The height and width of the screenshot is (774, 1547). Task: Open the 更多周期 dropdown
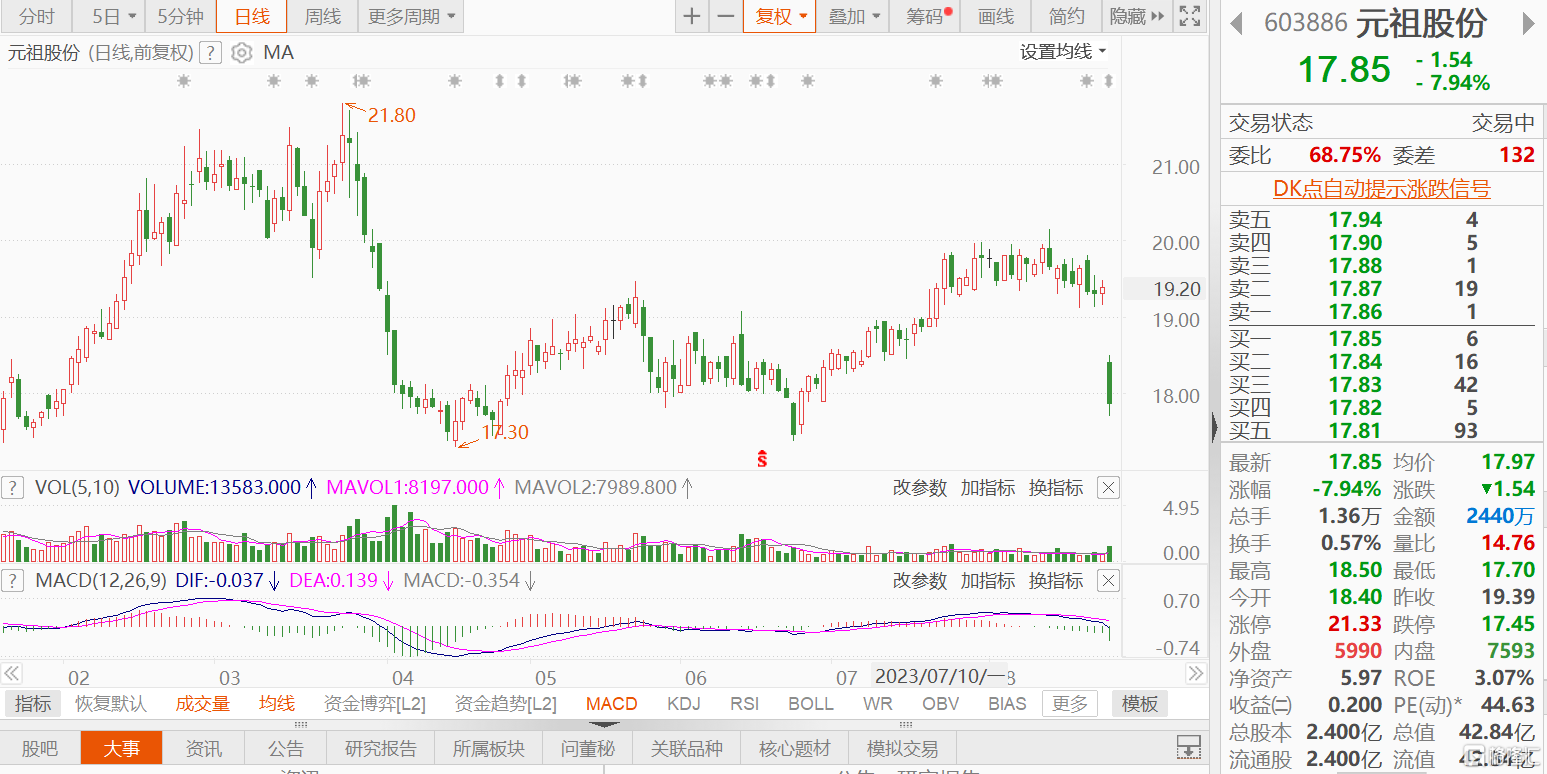click(411, 16)
